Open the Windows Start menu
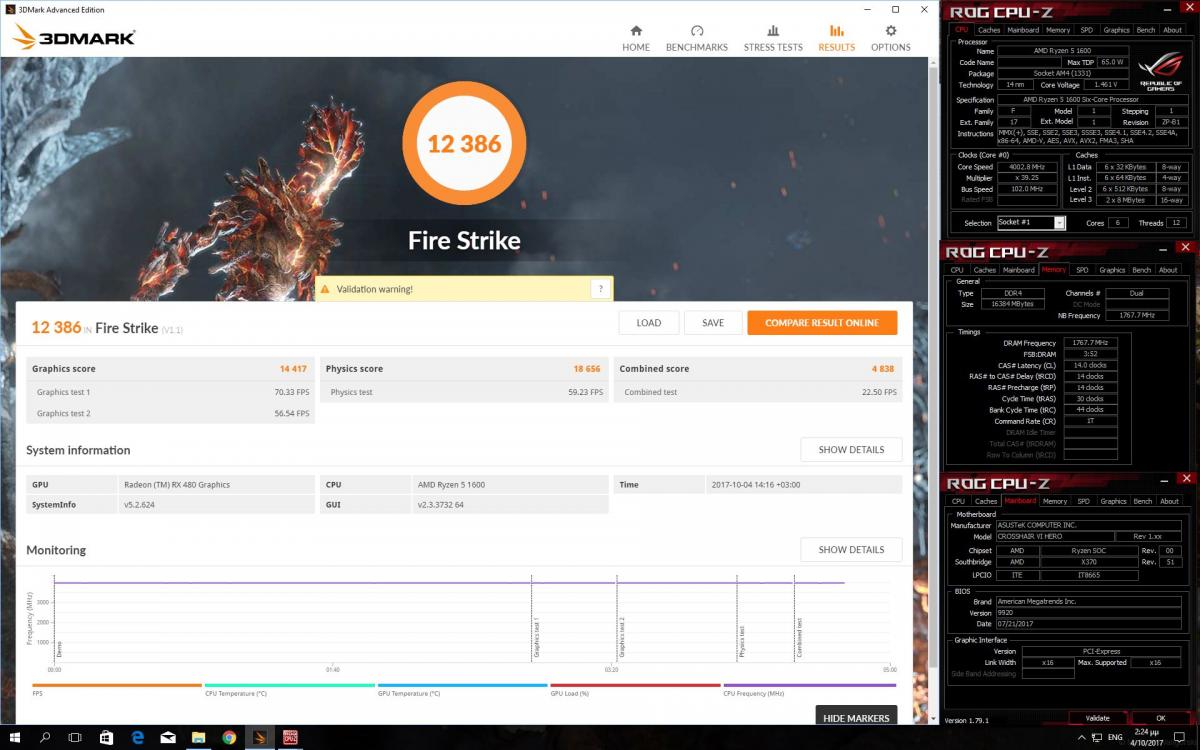The height and width of the screenshot is (750, 1200). (15, 737)
